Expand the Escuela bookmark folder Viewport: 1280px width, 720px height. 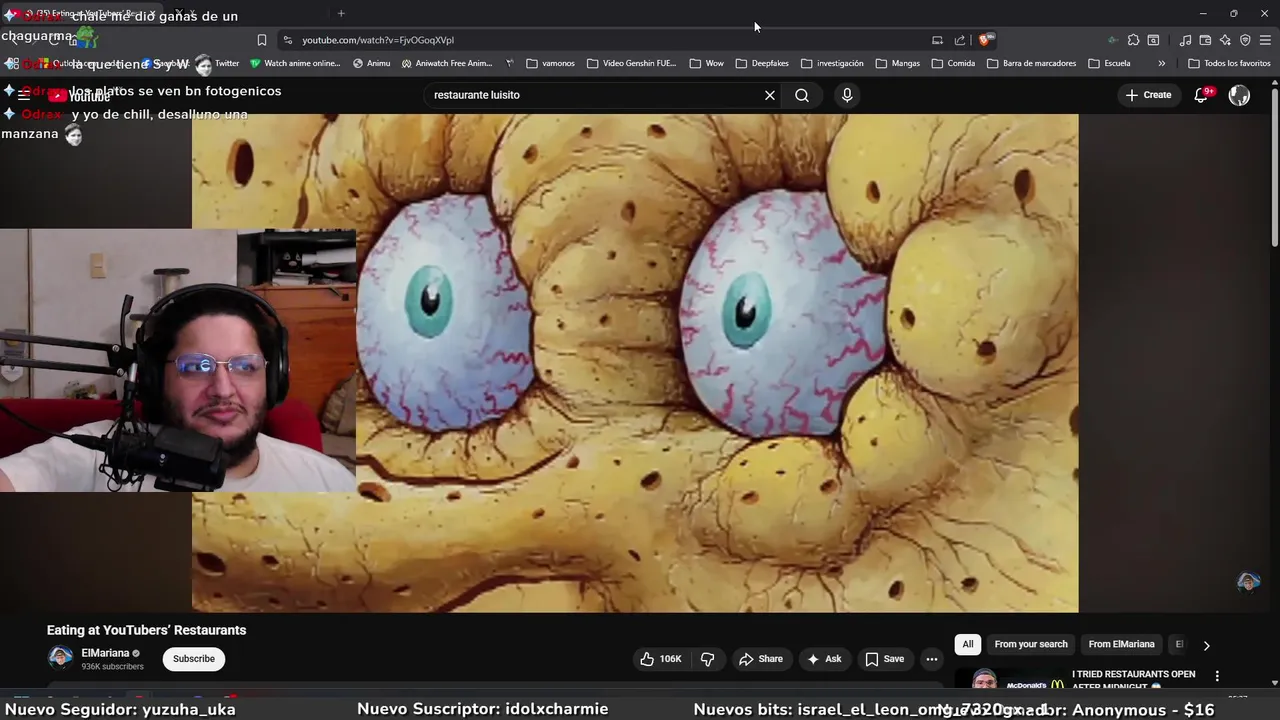pos(1109,63)
